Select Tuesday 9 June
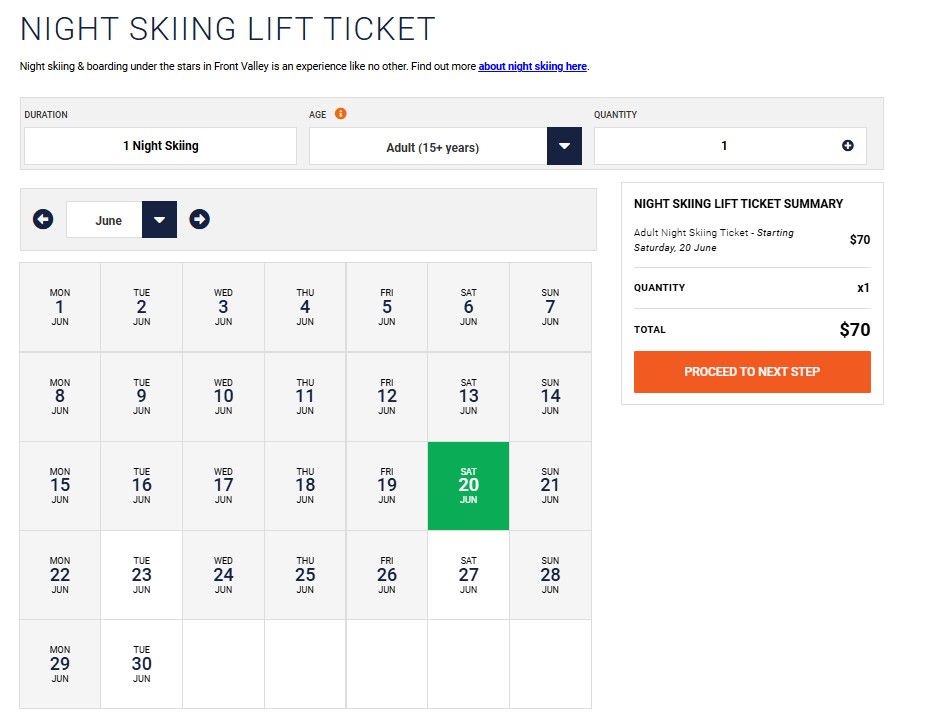This screenshot has width=927, height=721. [x=141, y=397]
